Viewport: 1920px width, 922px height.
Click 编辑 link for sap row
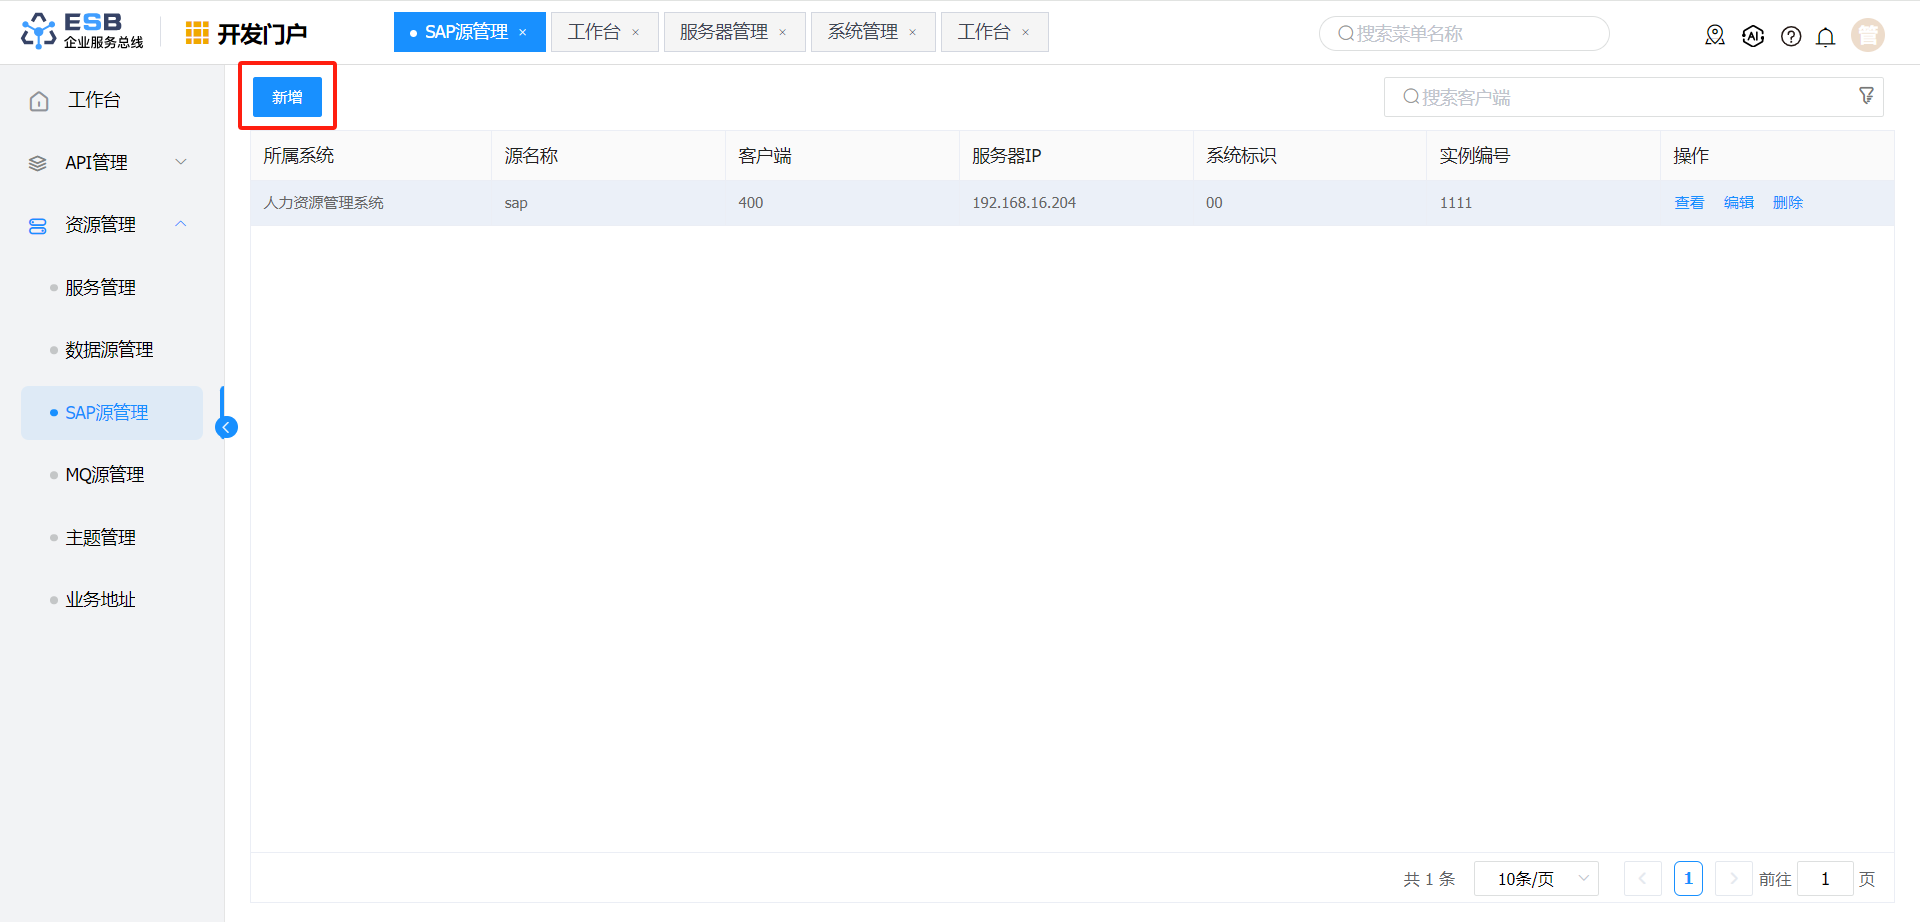1739,203
